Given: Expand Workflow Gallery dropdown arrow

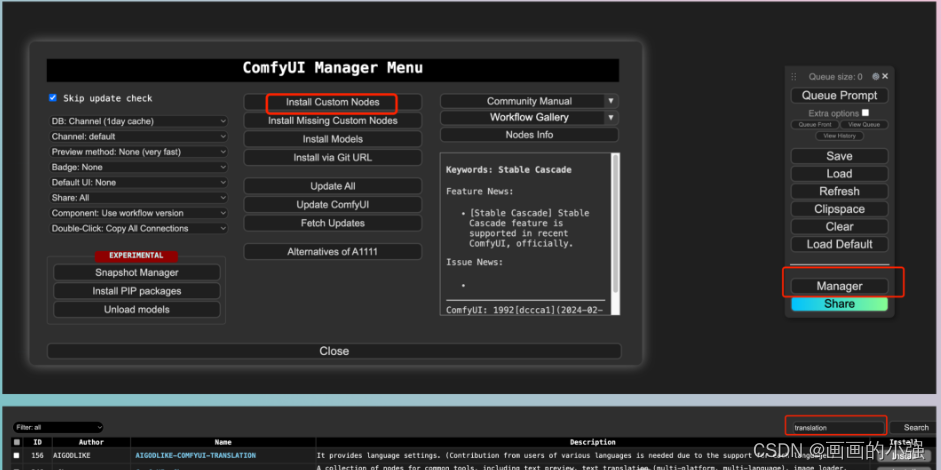Looking at the screenshot, I should click(x=611, y=117).
